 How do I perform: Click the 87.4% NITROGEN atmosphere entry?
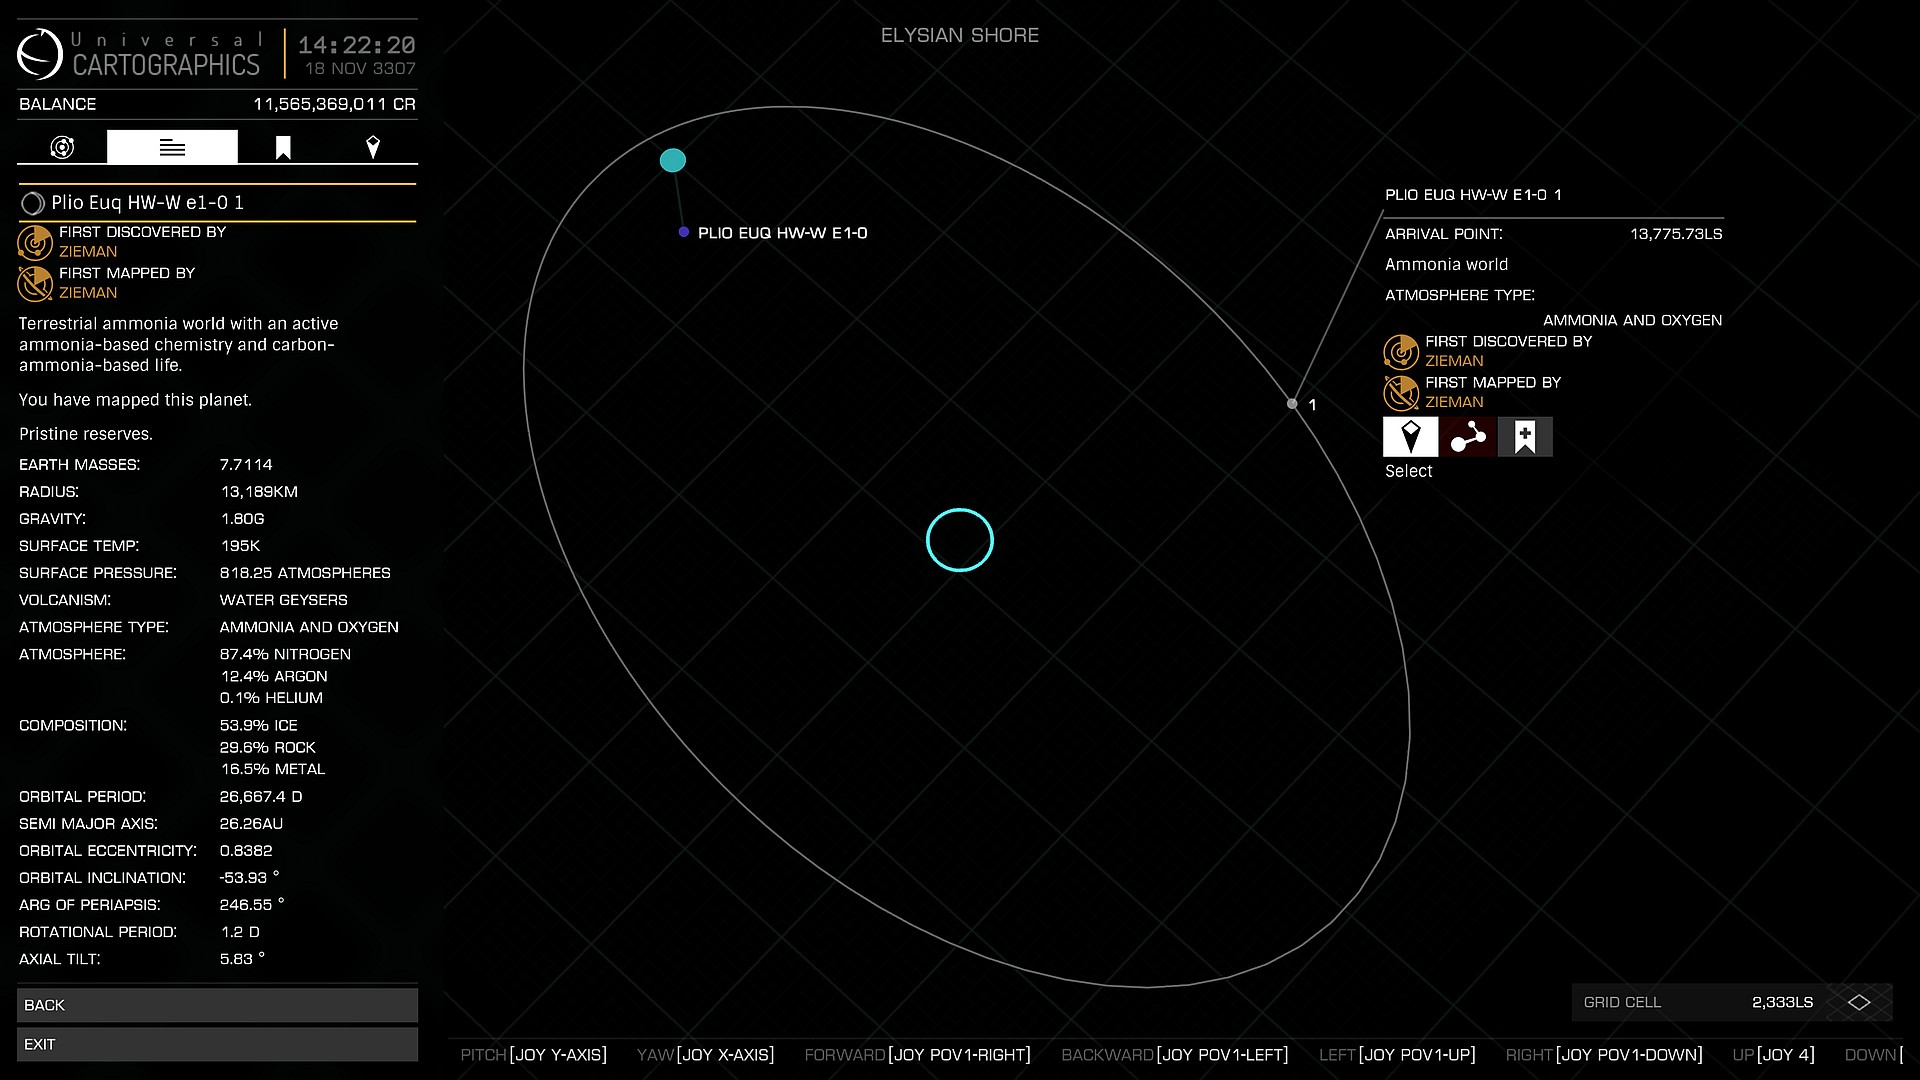click(285, 654)
